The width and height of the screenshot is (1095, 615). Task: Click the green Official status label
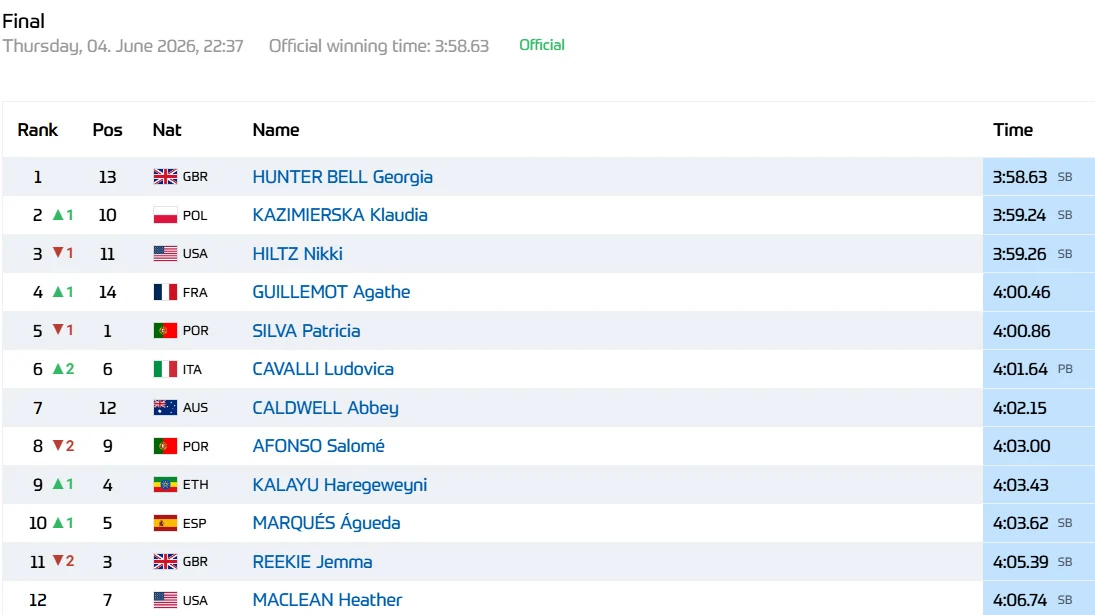542,45
